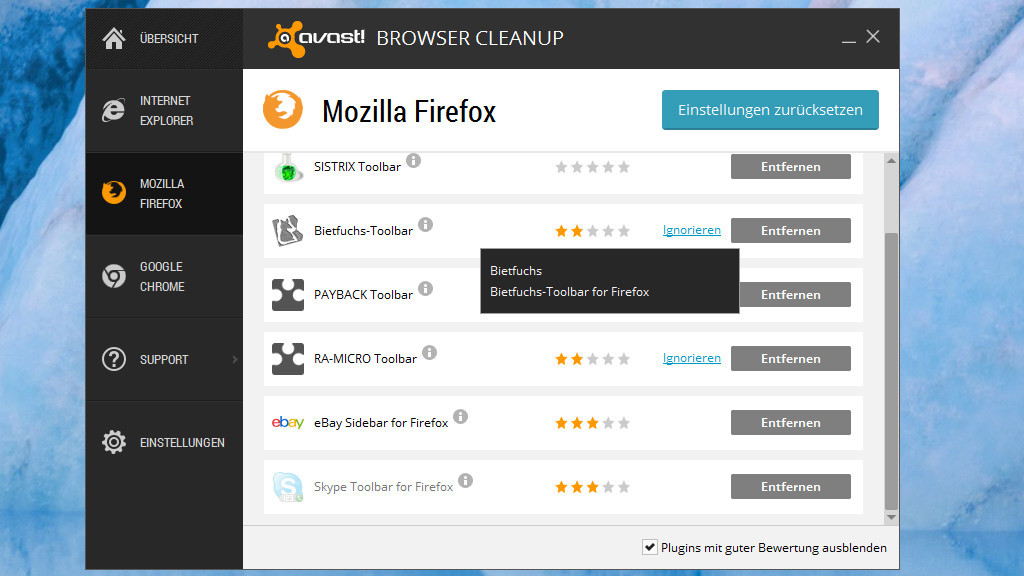Show info for Bietfuchs-Toolbar
Image resolution: width=1024 pixels, height=576 pixels.
point(425,225)
